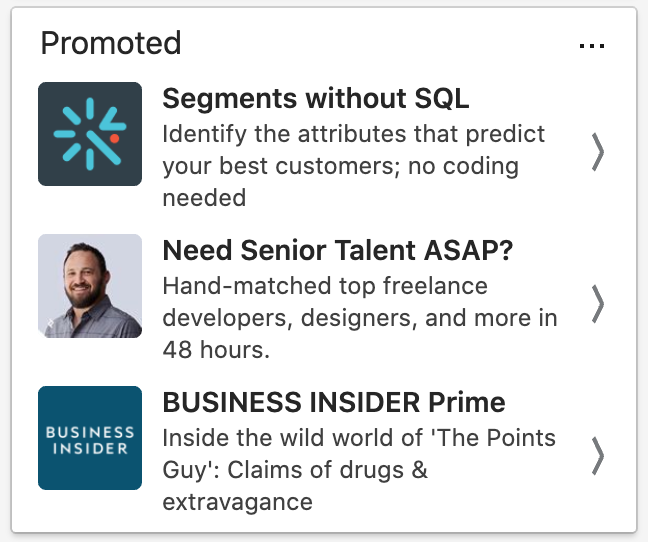
Task: Click the Business Insider logo
Action: pyautogui.click(x=90, y=438)
